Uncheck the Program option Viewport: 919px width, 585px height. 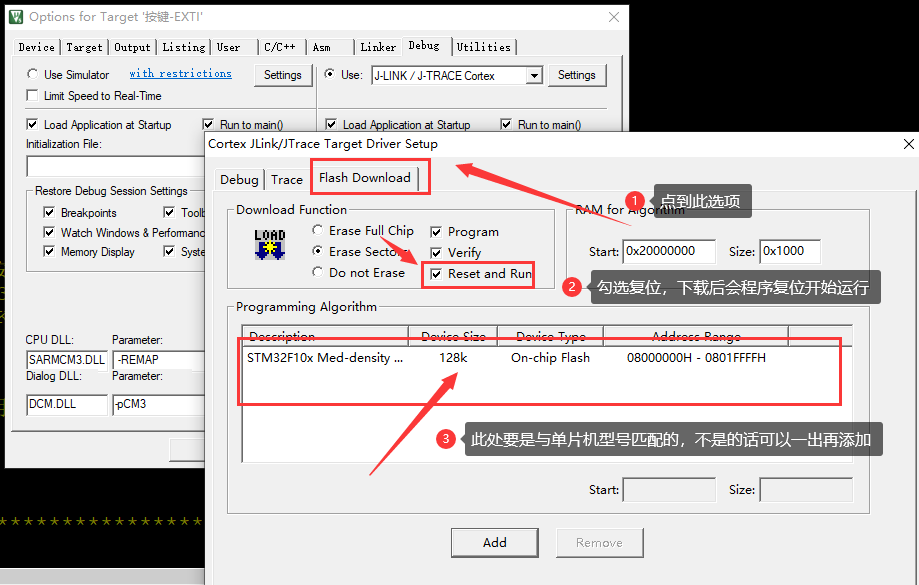(x=436, y=230)
